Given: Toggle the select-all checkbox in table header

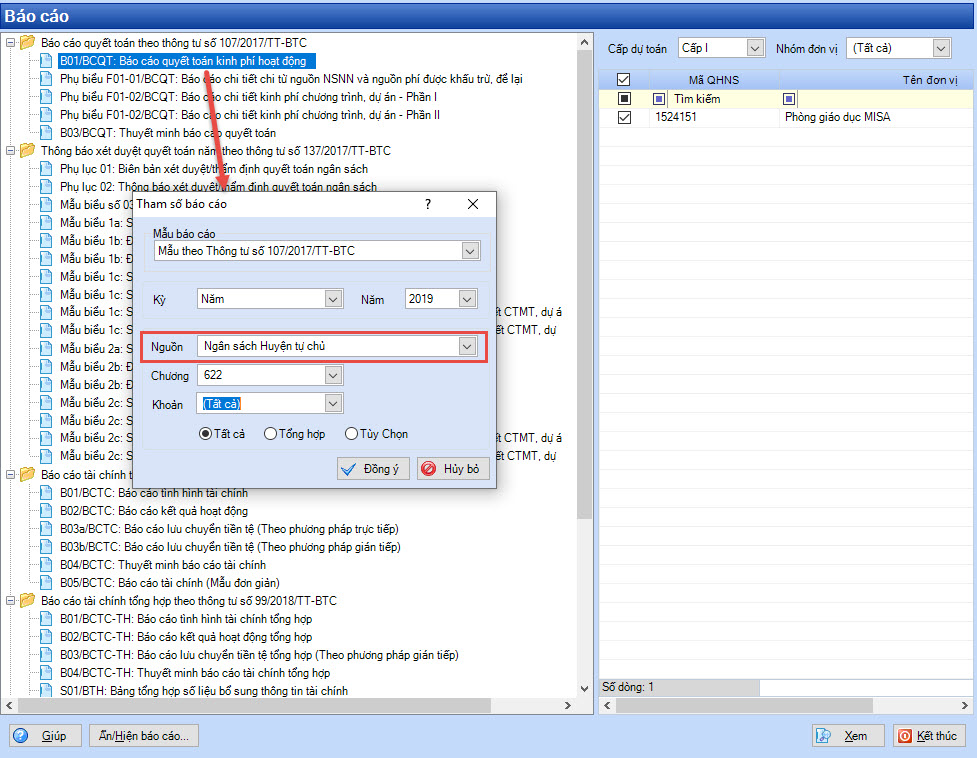Looking at the screenshot, I should pos(624,80).
